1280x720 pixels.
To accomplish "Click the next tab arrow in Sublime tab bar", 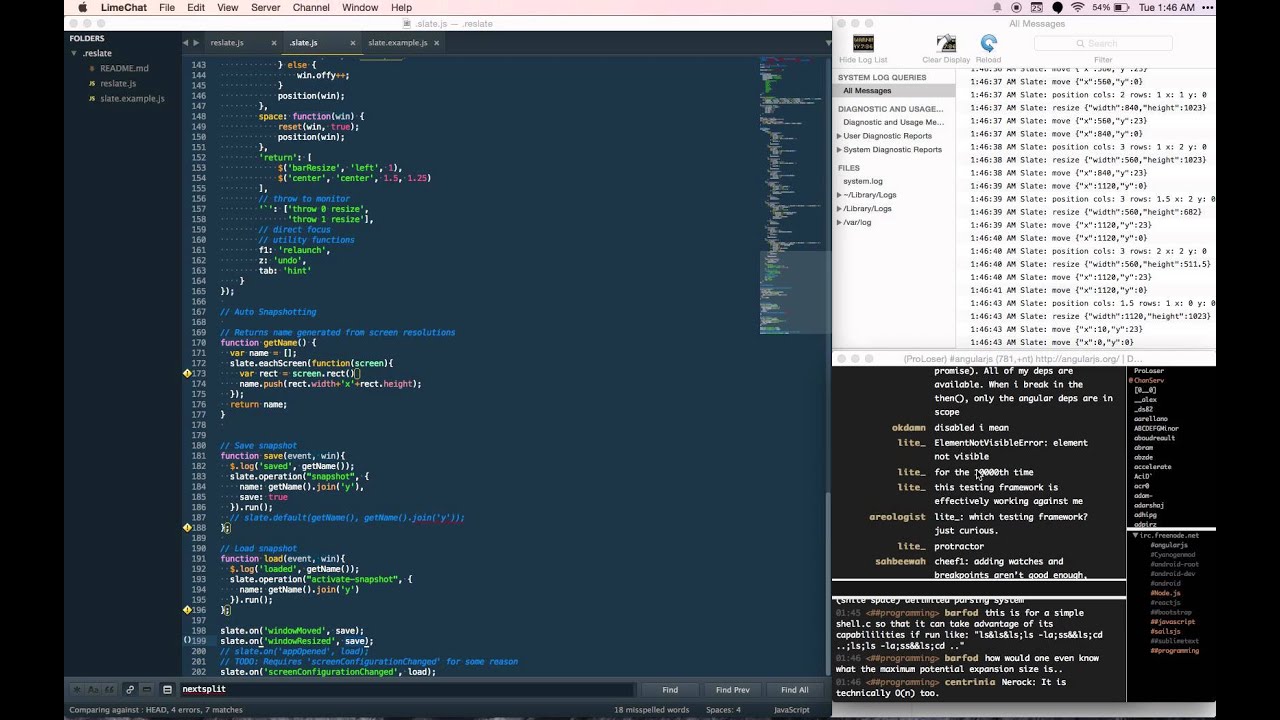I will [x=196, y=43].
